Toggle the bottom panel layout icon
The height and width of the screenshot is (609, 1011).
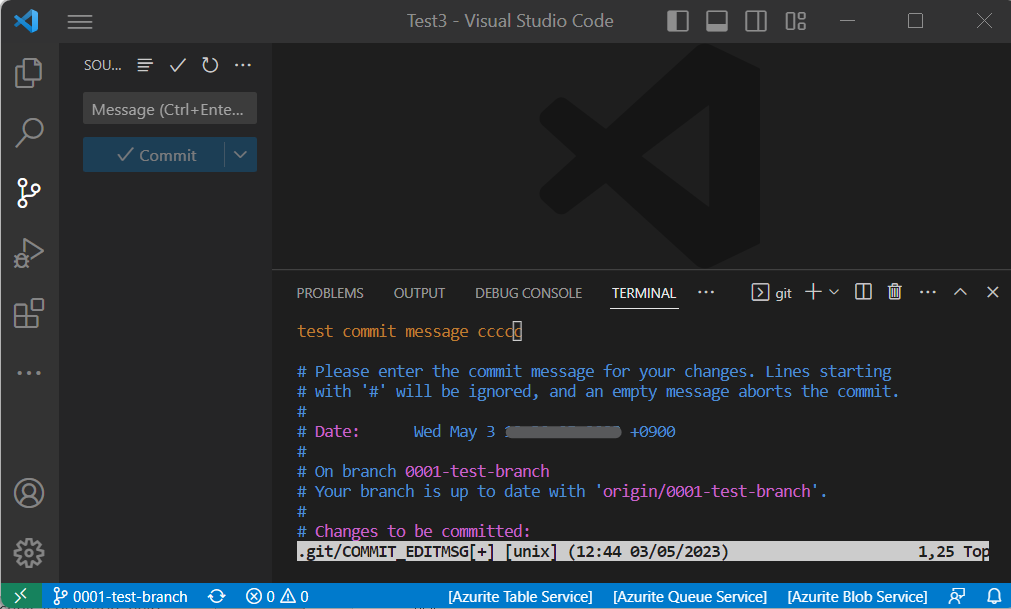pos(717,21)
